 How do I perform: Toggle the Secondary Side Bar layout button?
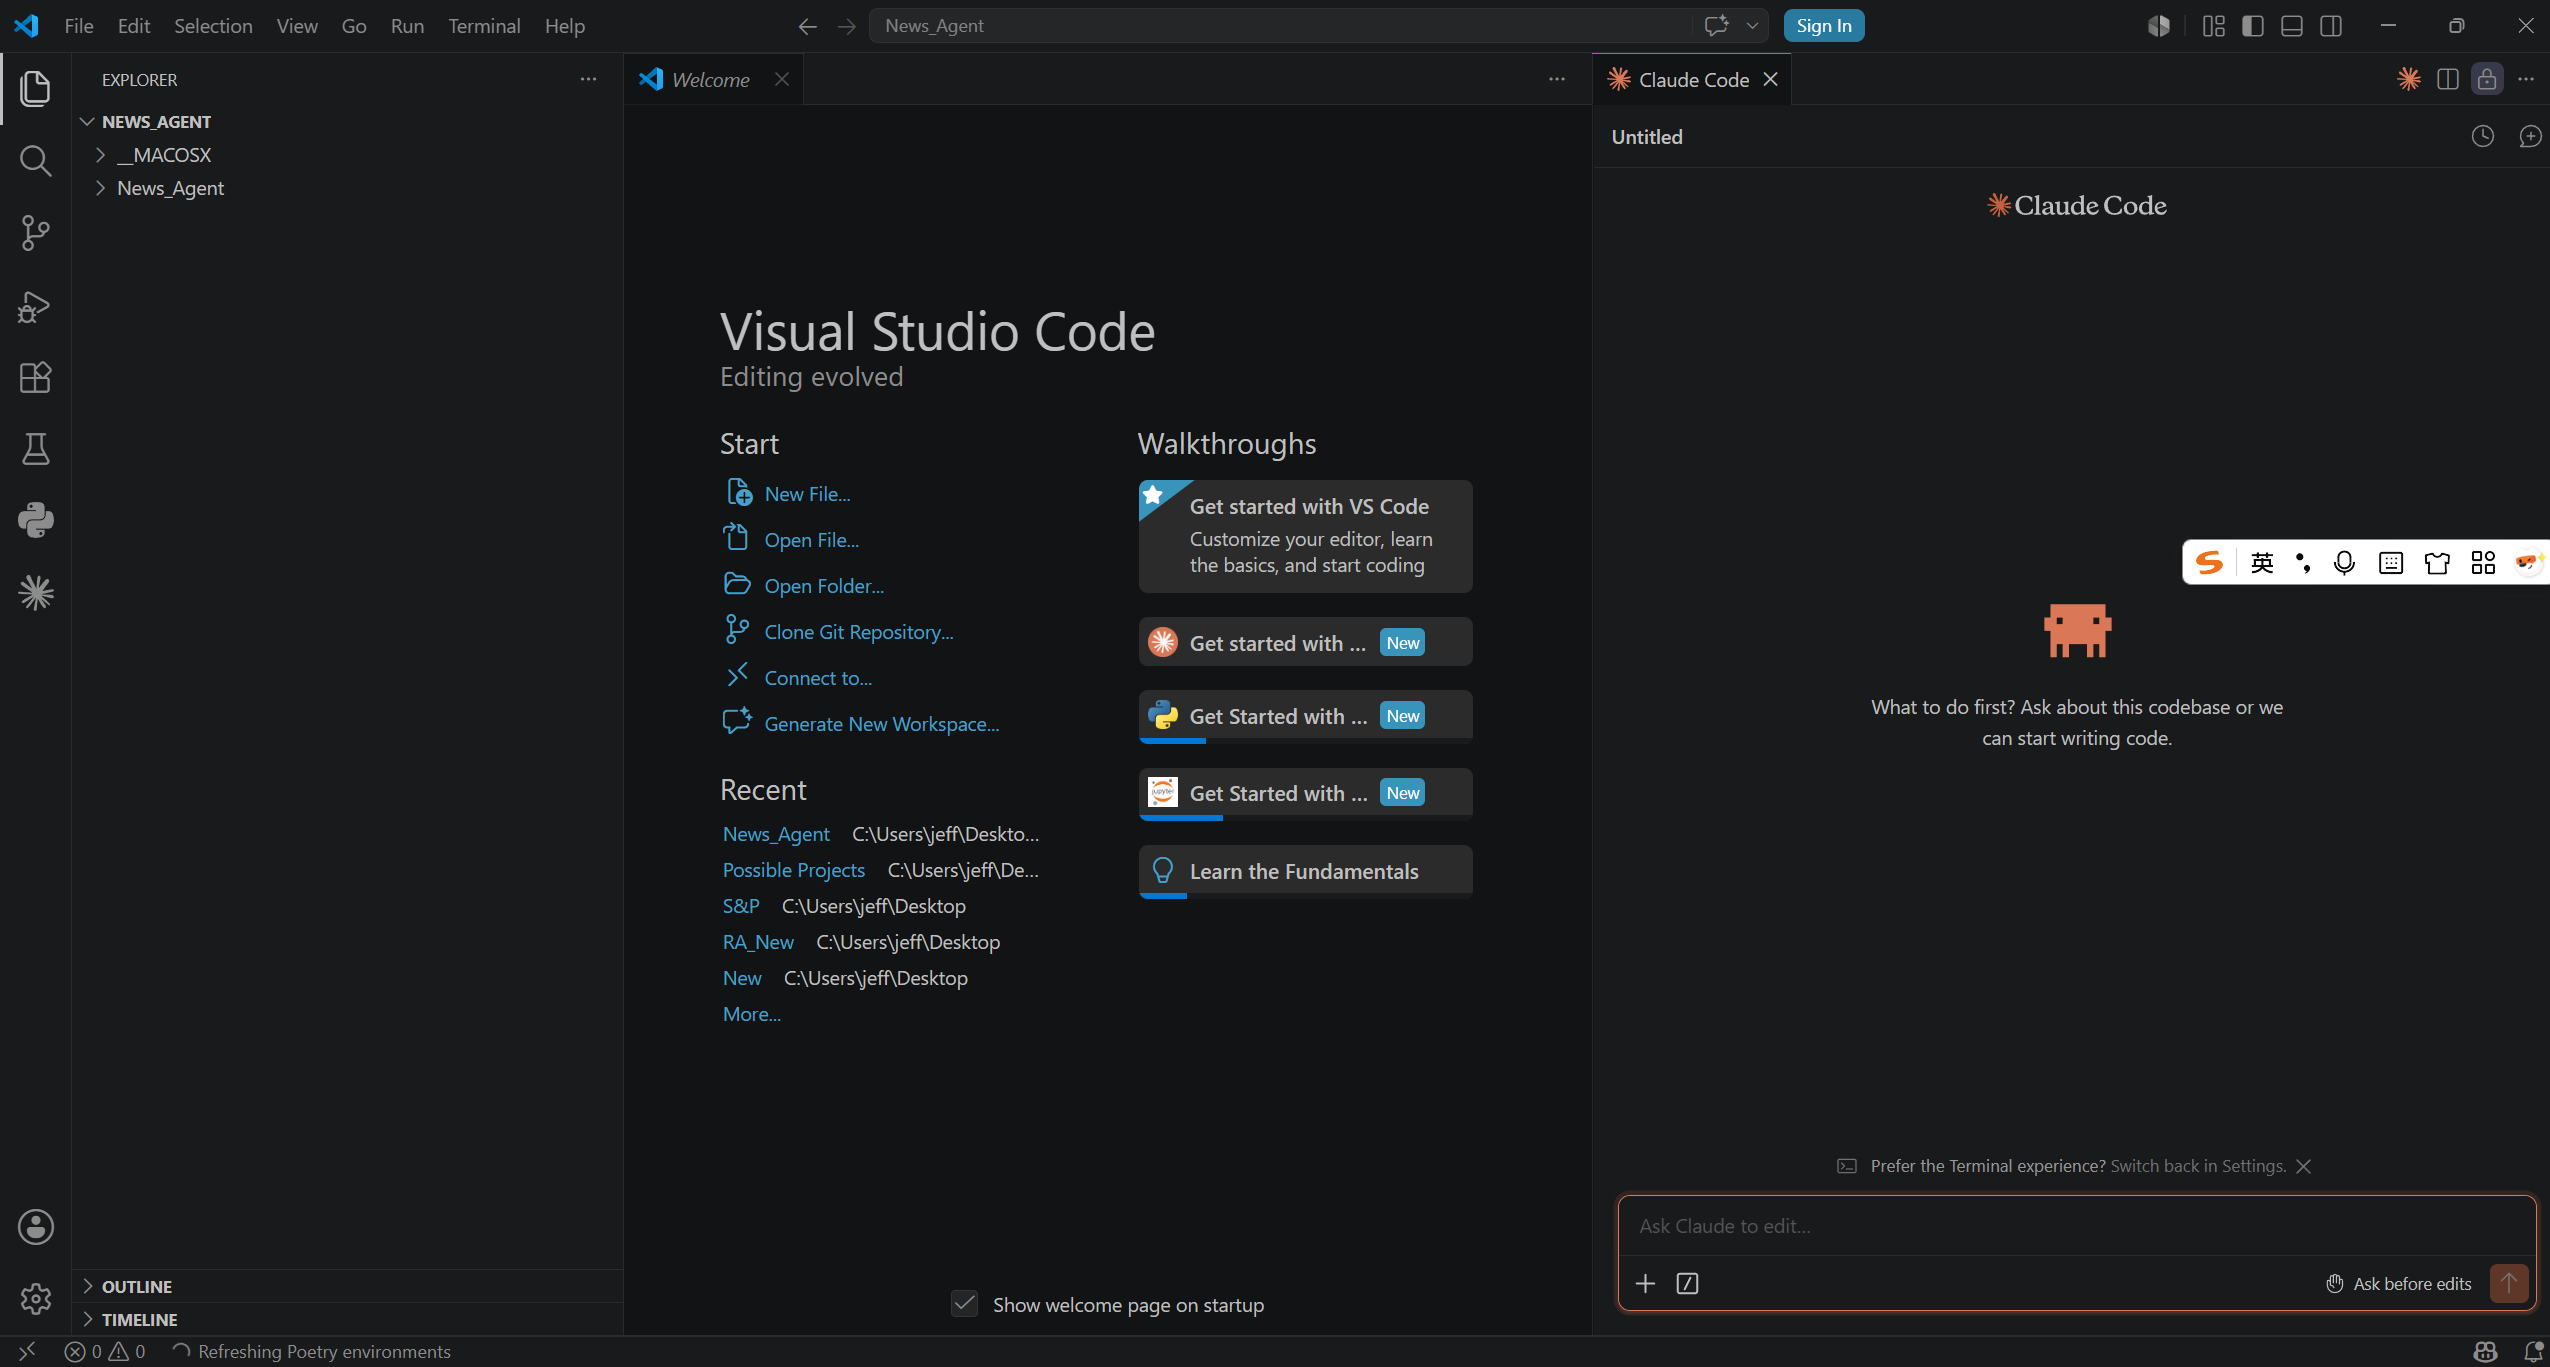pos(2331,26)
